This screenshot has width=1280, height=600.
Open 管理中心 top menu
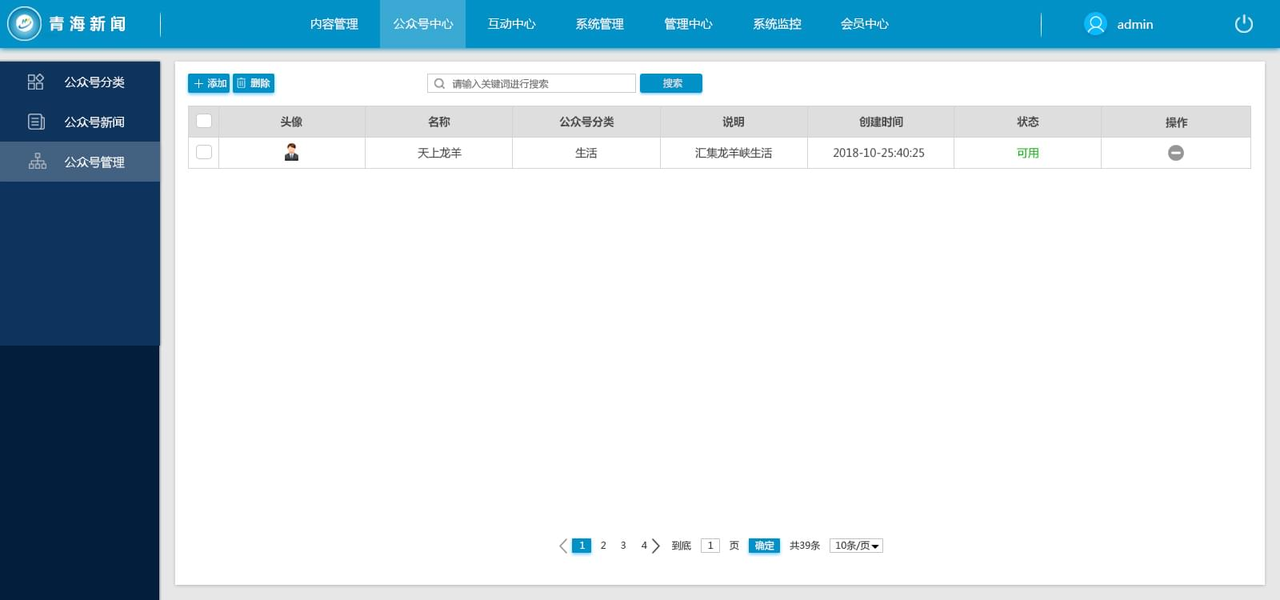[x=689, y=24]
